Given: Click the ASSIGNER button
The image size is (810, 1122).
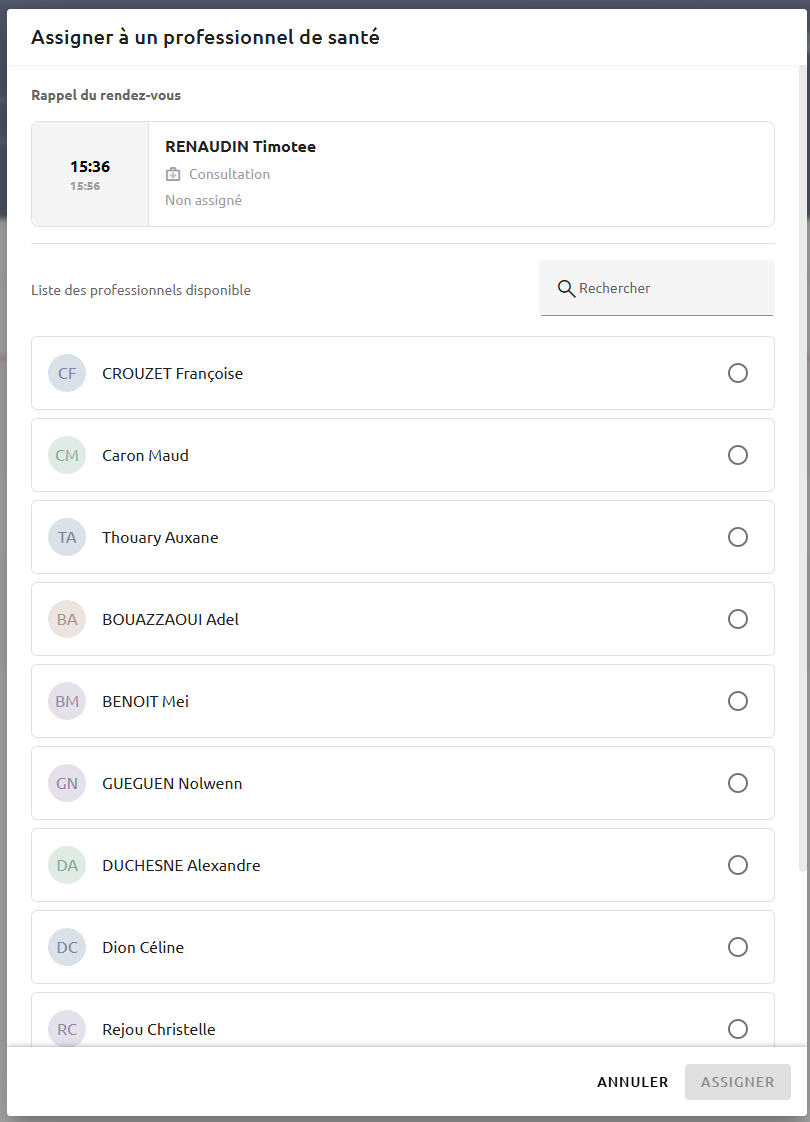Looking at the screenshot, I should [x=738, y=1082].
